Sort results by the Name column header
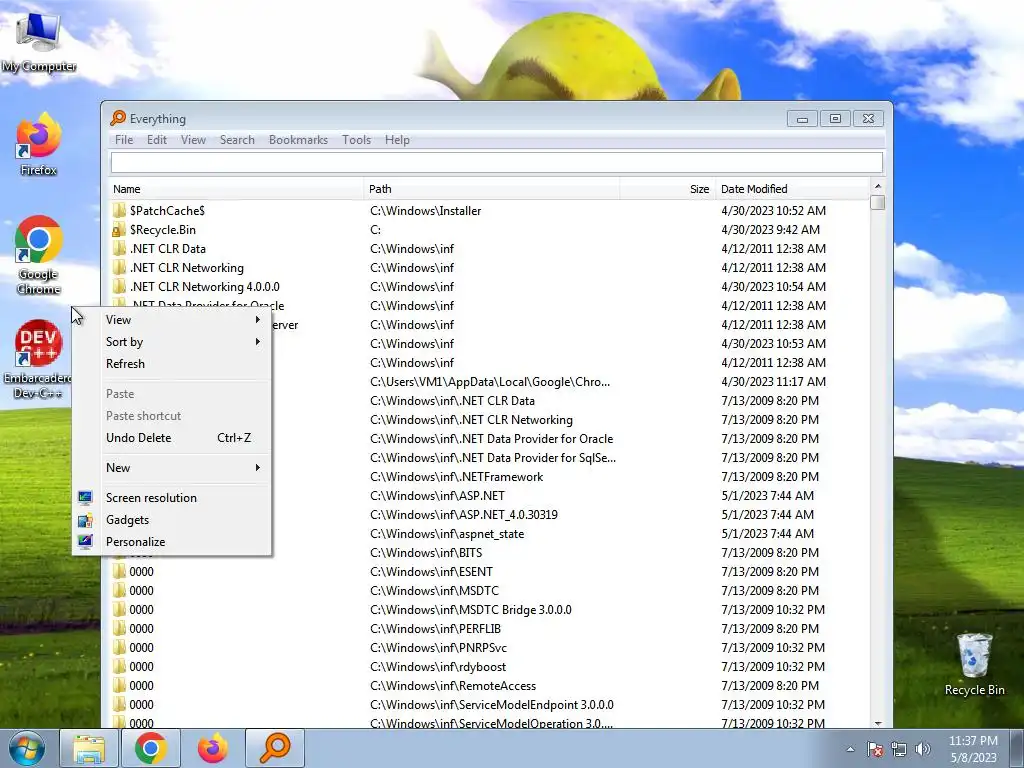This screenshot has height=768, width=1024. click(236, 189)
